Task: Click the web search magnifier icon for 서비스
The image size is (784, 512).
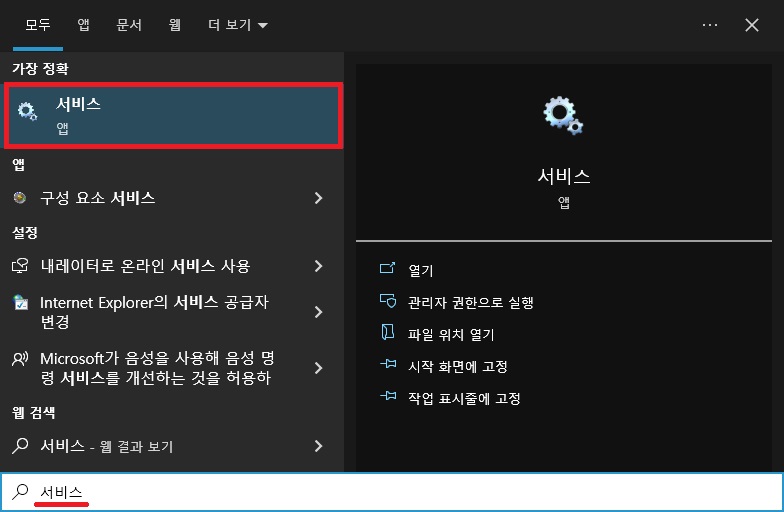Action: 20,446
